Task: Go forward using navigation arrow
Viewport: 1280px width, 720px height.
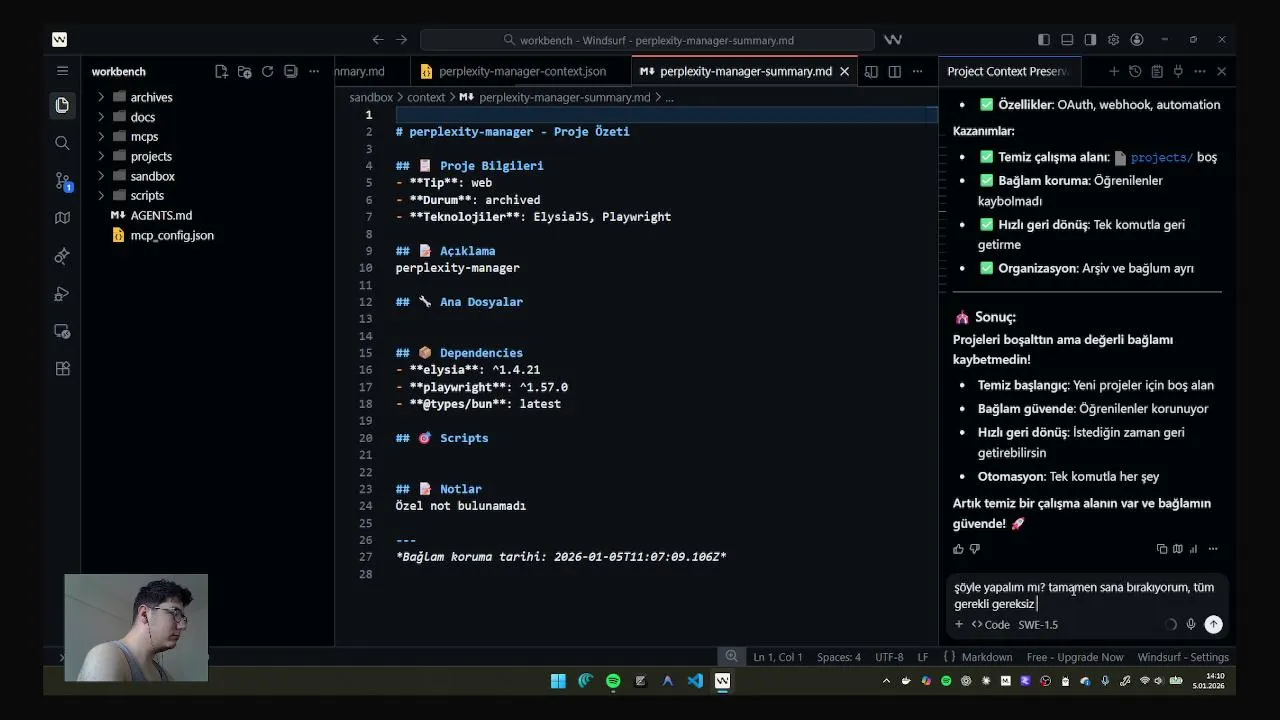Action: tap(401, 40)
